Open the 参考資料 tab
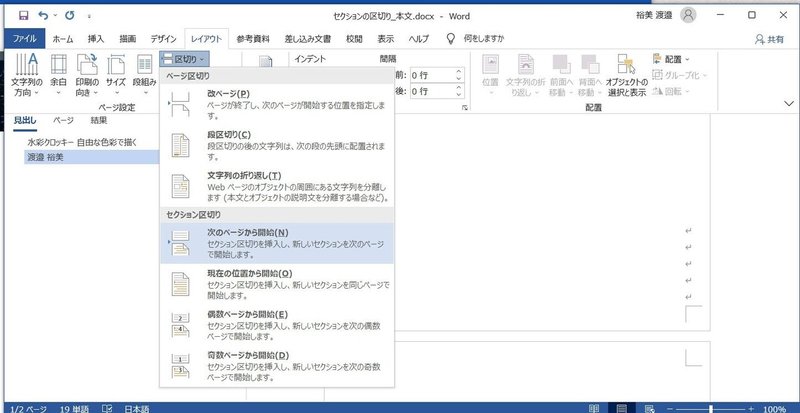 (x=253, y=39)
